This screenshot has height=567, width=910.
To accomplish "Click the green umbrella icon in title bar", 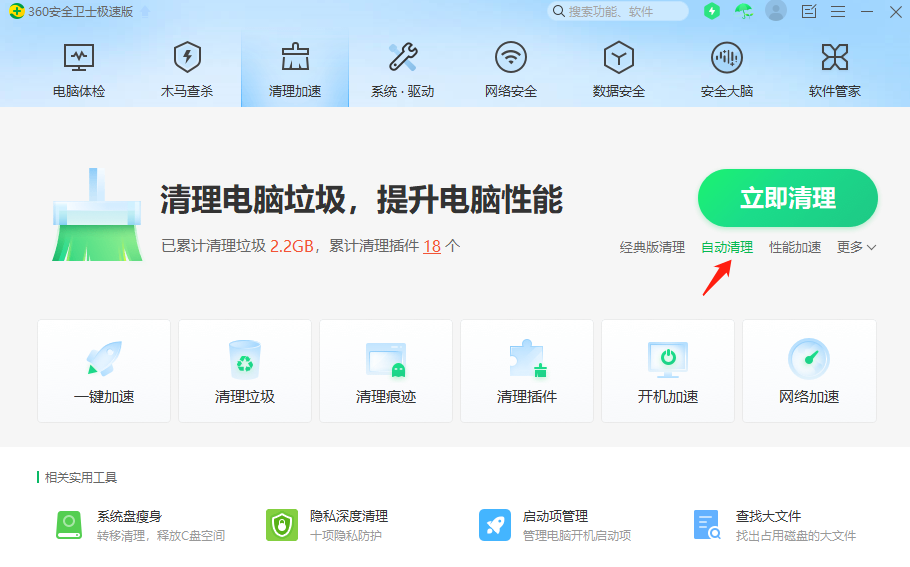I will [x=743, y=11].
